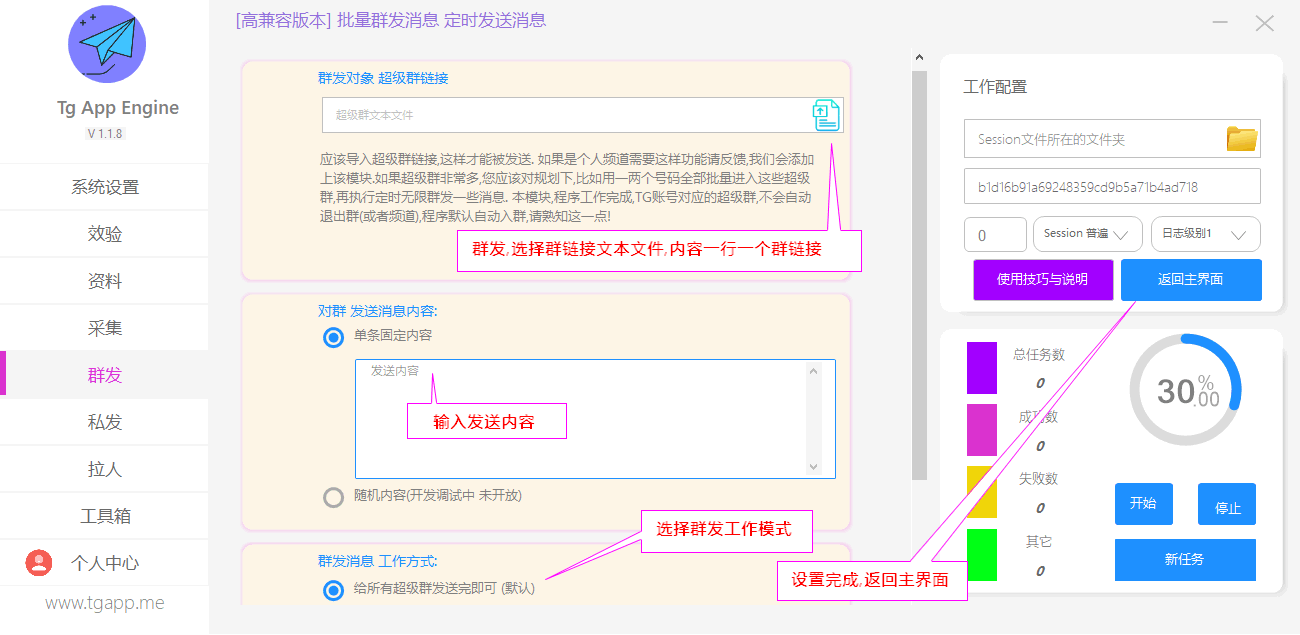The width and height of the screenshot is (1300, 635).
Task: Click scroll down arrow in message box
Action: point(813,467)
